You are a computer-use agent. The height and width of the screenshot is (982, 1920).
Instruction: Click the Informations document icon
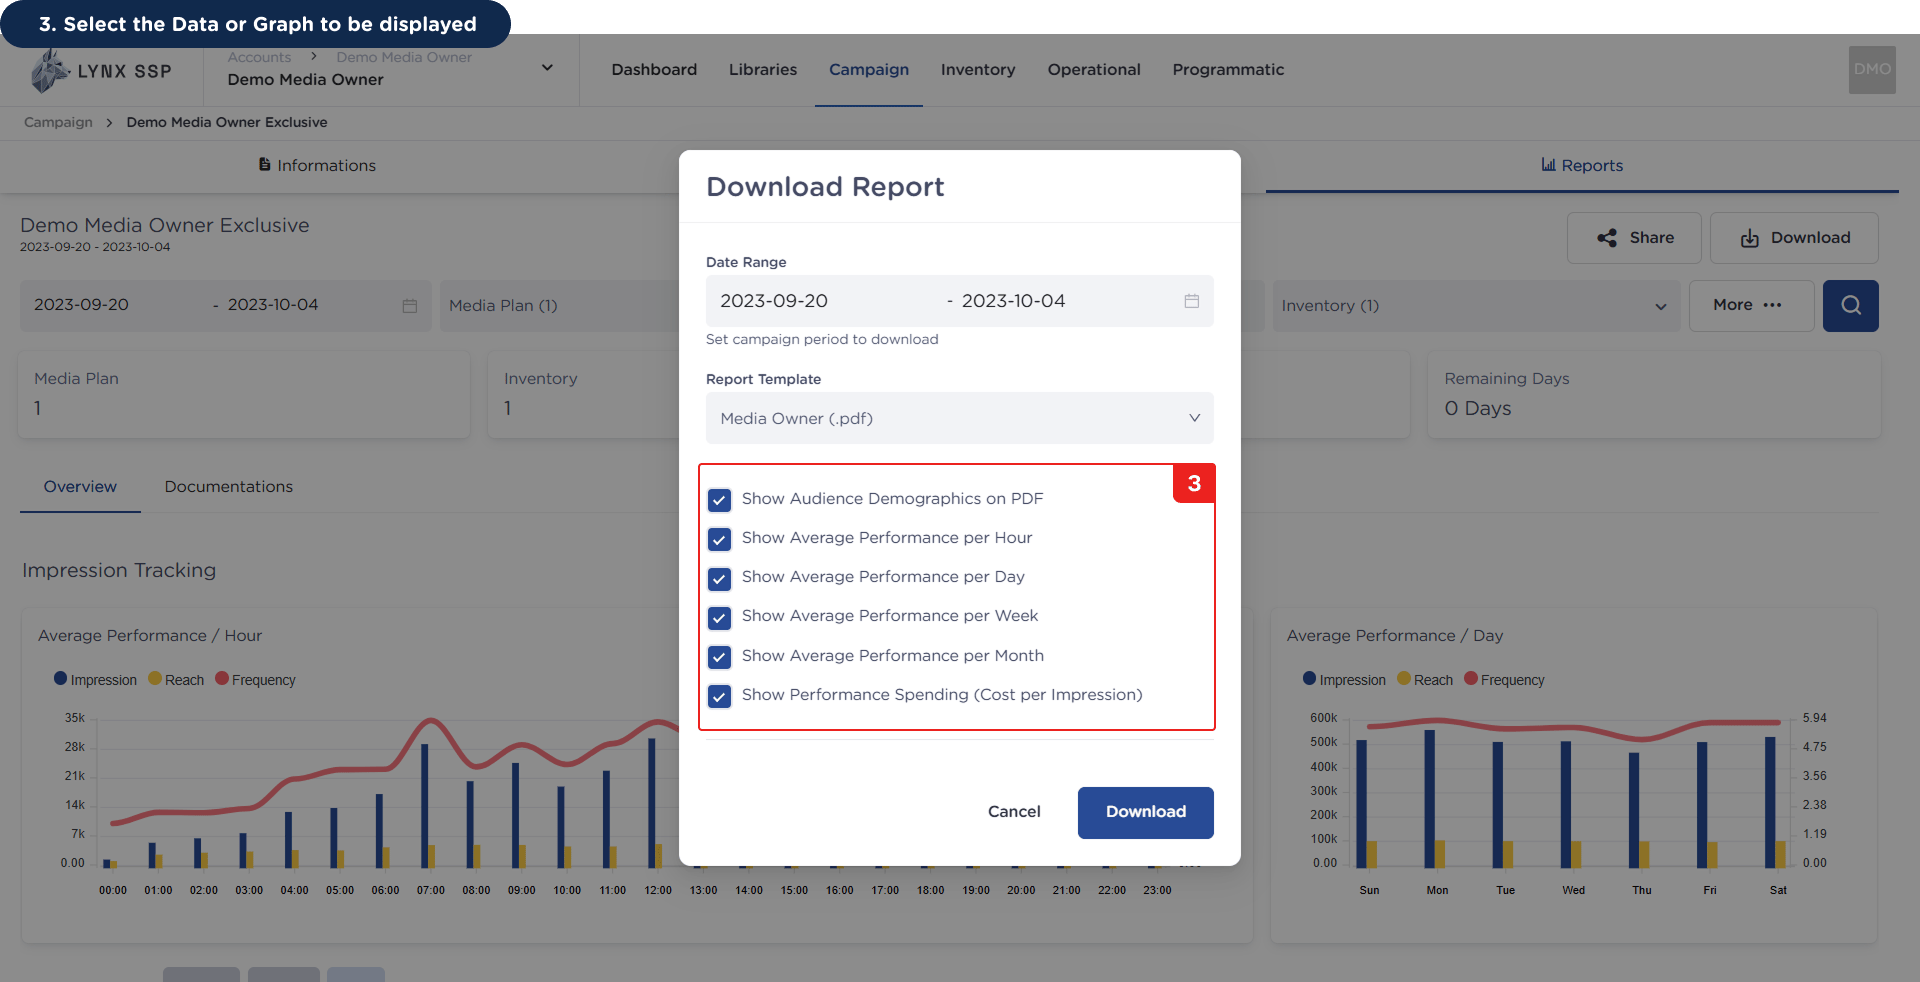pos(265,164)
